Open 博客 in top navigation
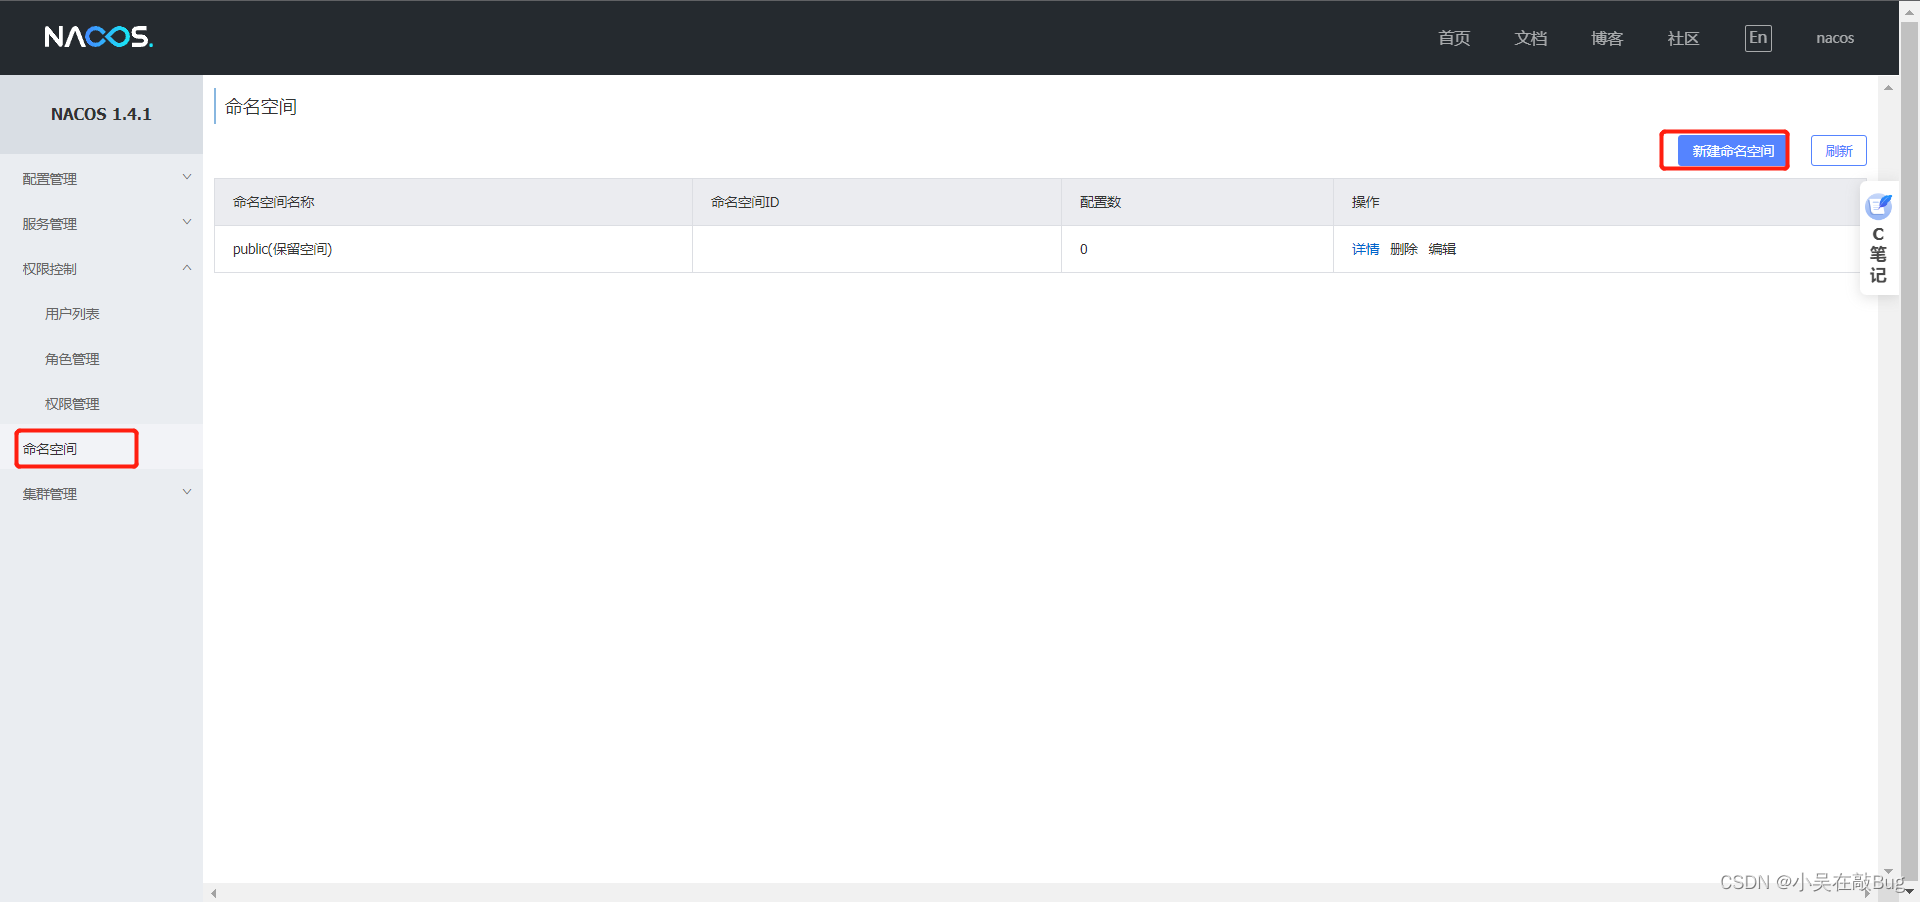Screen dimensions: 1920x902 pyautogui.click(x=1607, y=38)
